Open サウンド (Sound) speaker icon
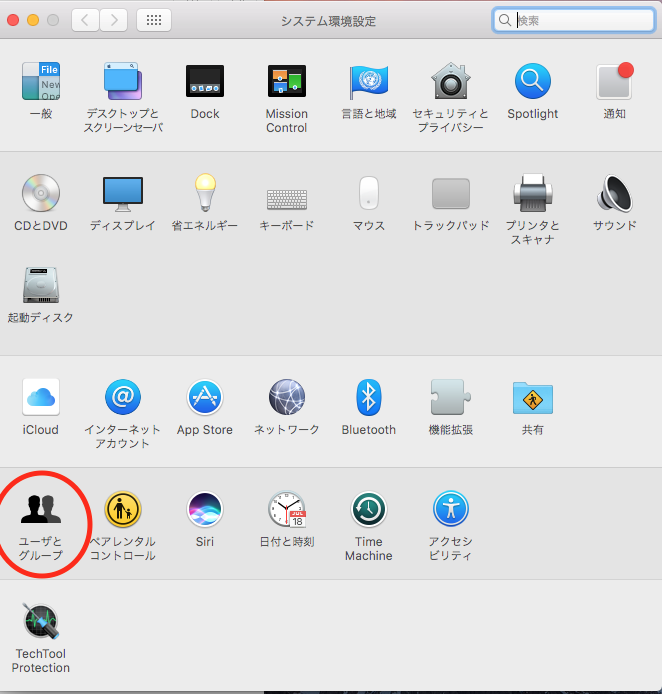662x694 pixels. point(615,193)
